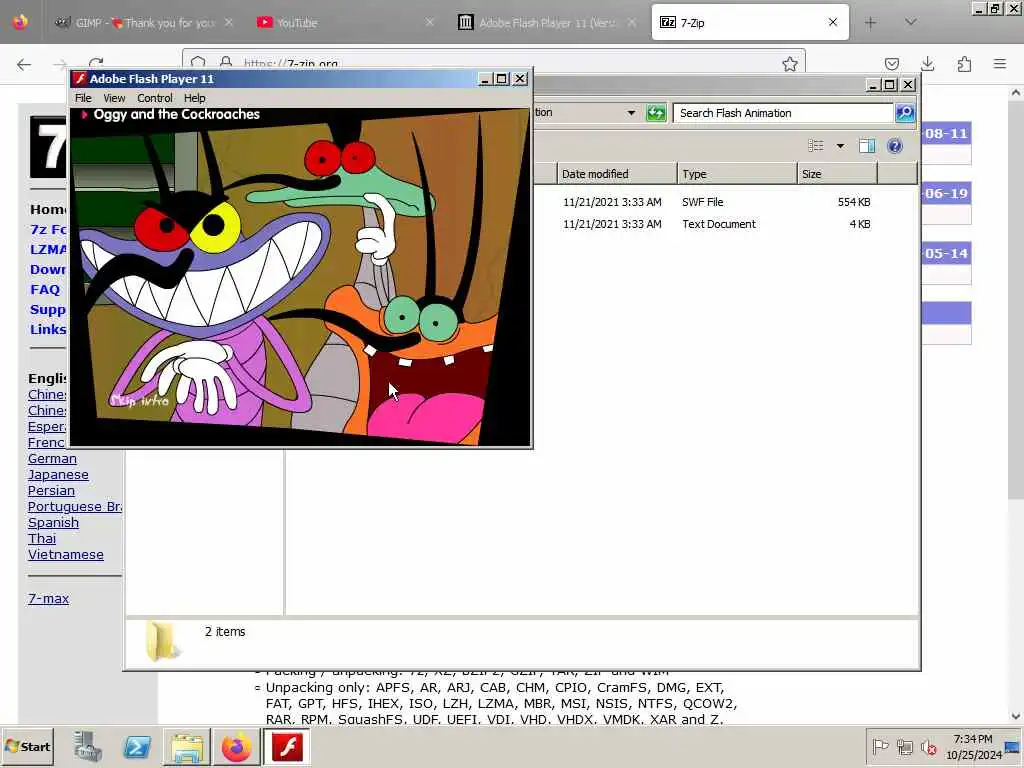Click the muted volume tray icon
1024x768 pixels.
pos(928,746)
